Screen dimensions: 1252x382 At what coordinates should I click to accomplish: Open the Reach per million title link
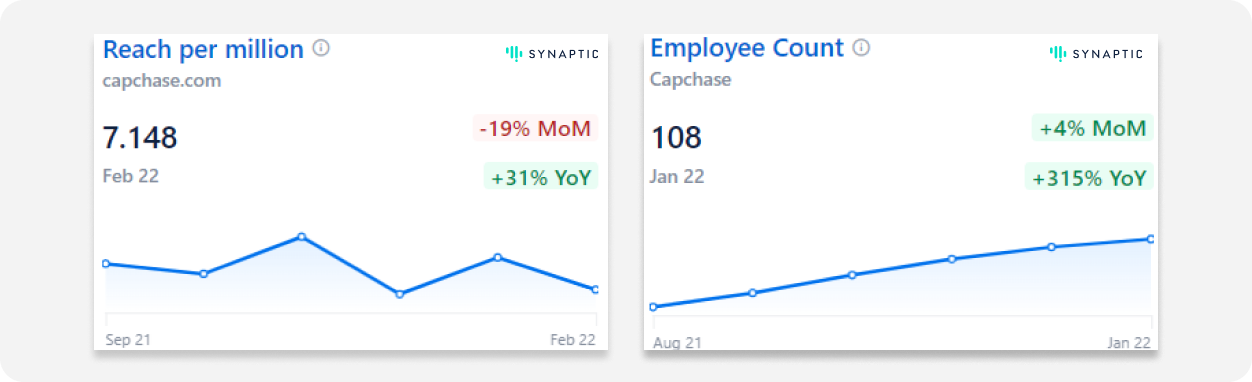tap(203, 49)
